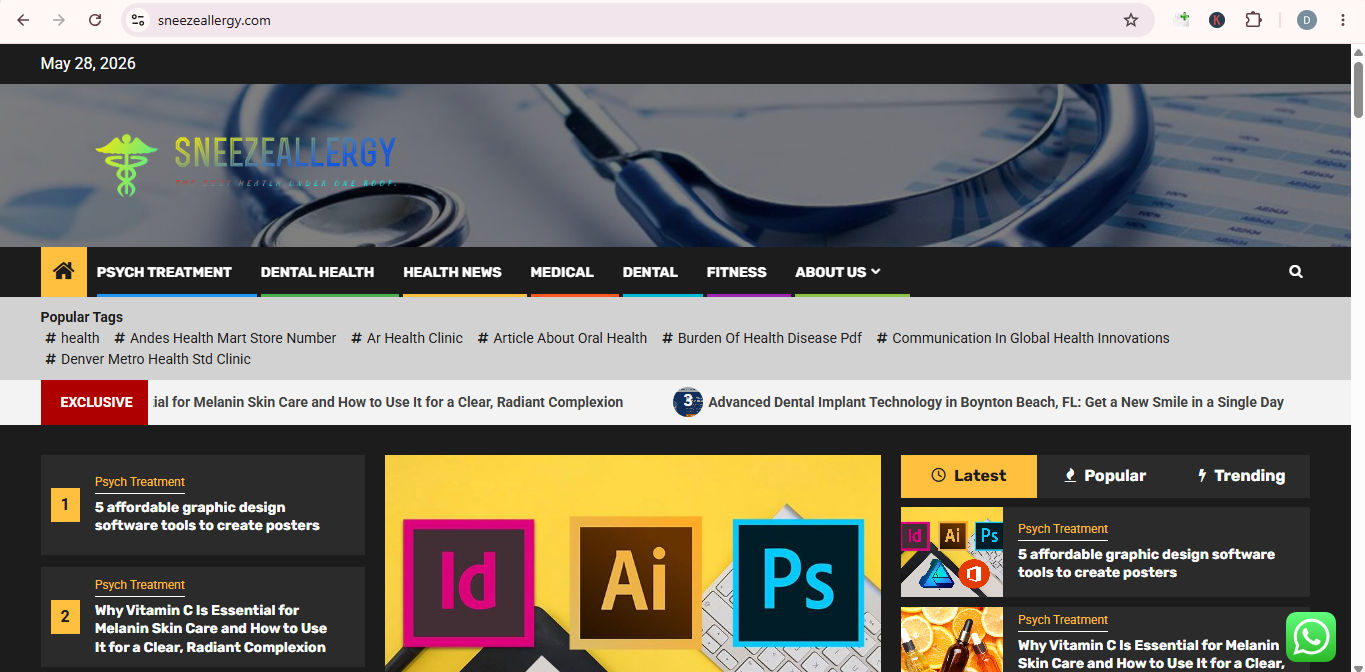Open numbered article 1 about graphic design software
The image size is (1365, 672).
(x=207, y=516)
